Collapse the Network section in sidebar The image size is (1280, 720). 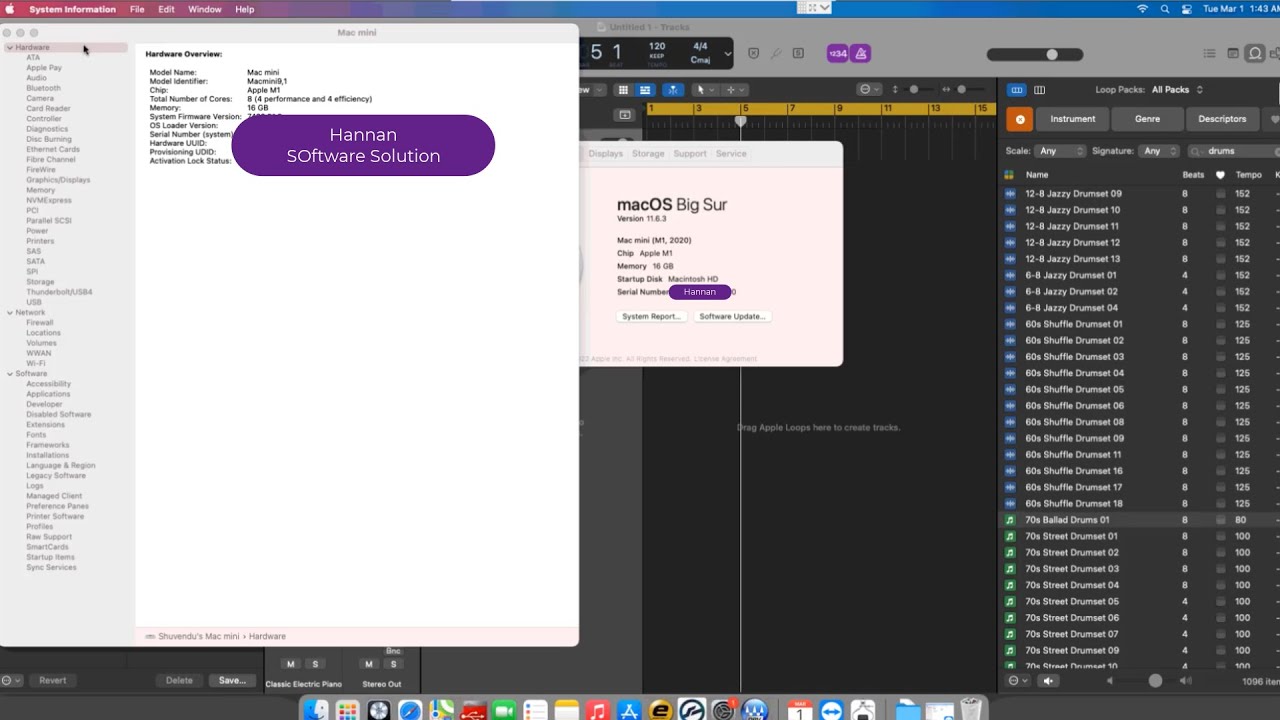point(10,313)
